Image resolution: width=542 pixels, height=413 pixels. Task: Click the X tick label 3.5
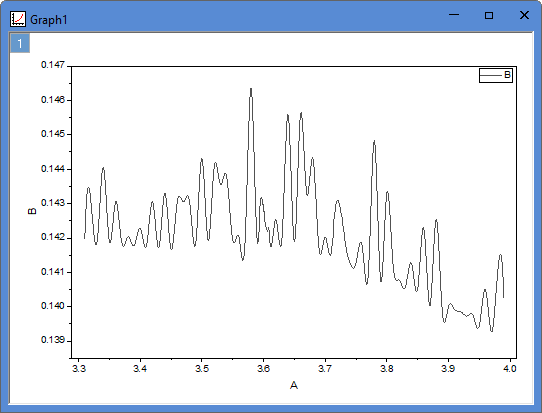pyautogui.click(x=202, y=368)
